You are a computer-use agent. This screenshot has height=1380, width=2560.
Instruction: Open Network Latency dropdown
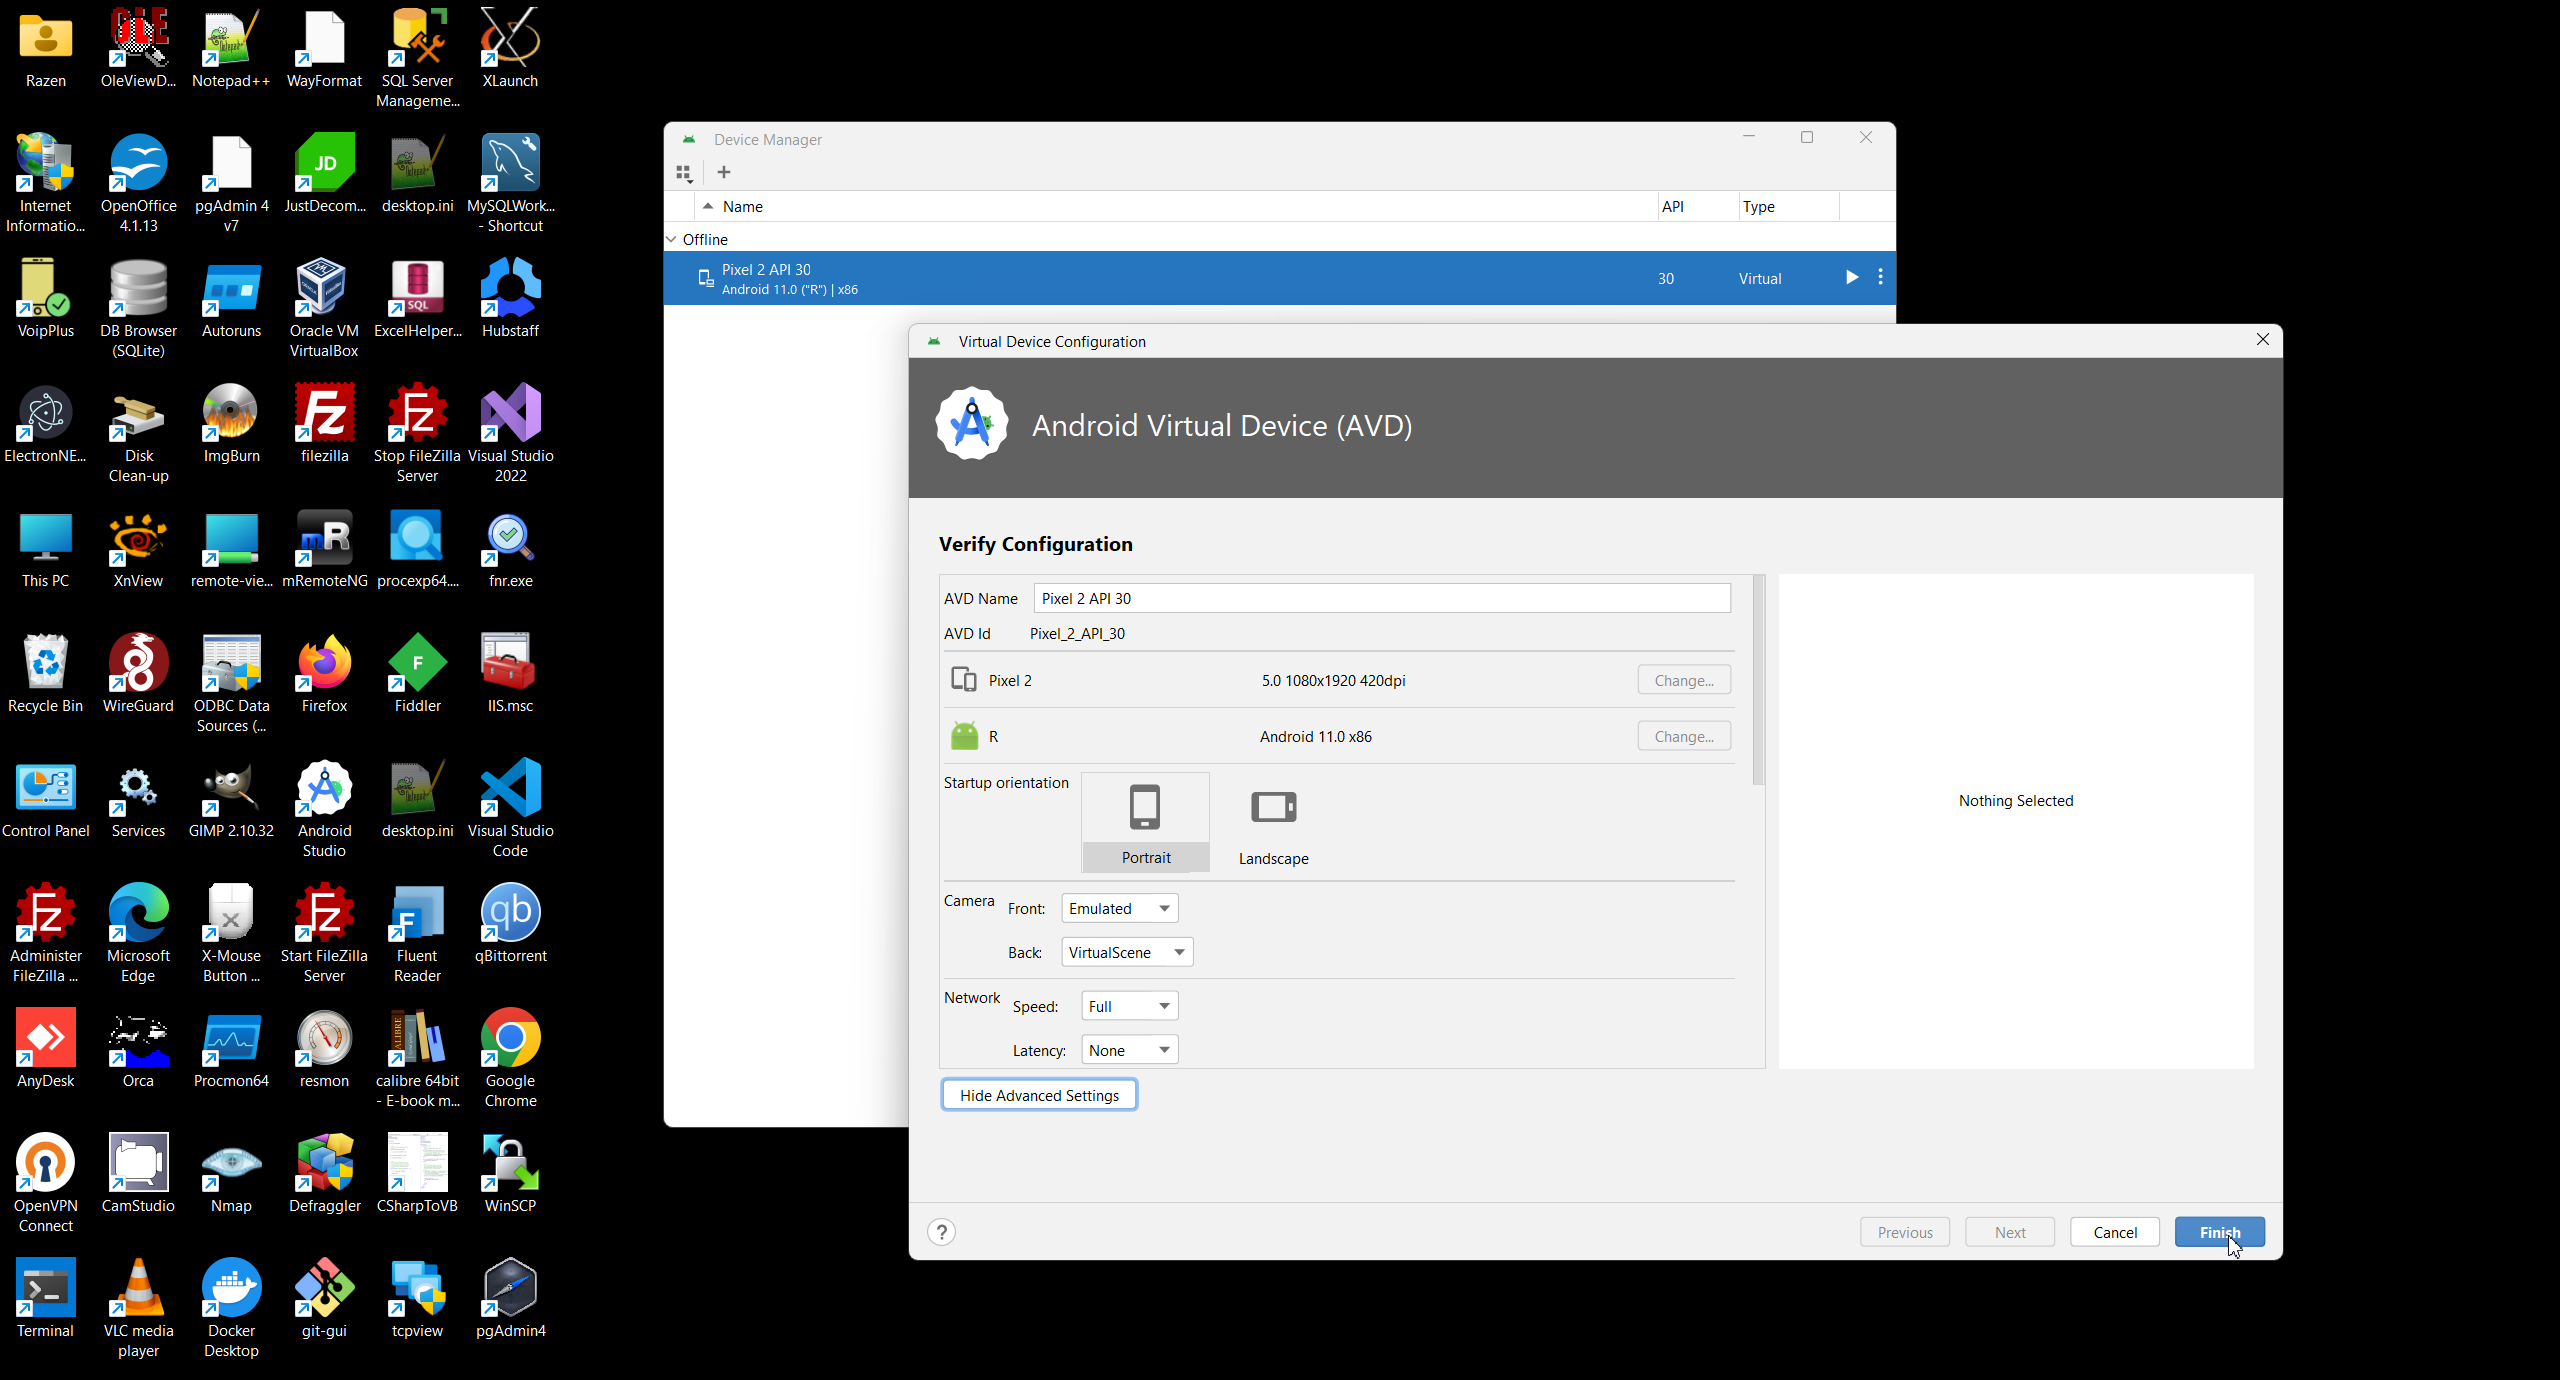[1129, 1050]
